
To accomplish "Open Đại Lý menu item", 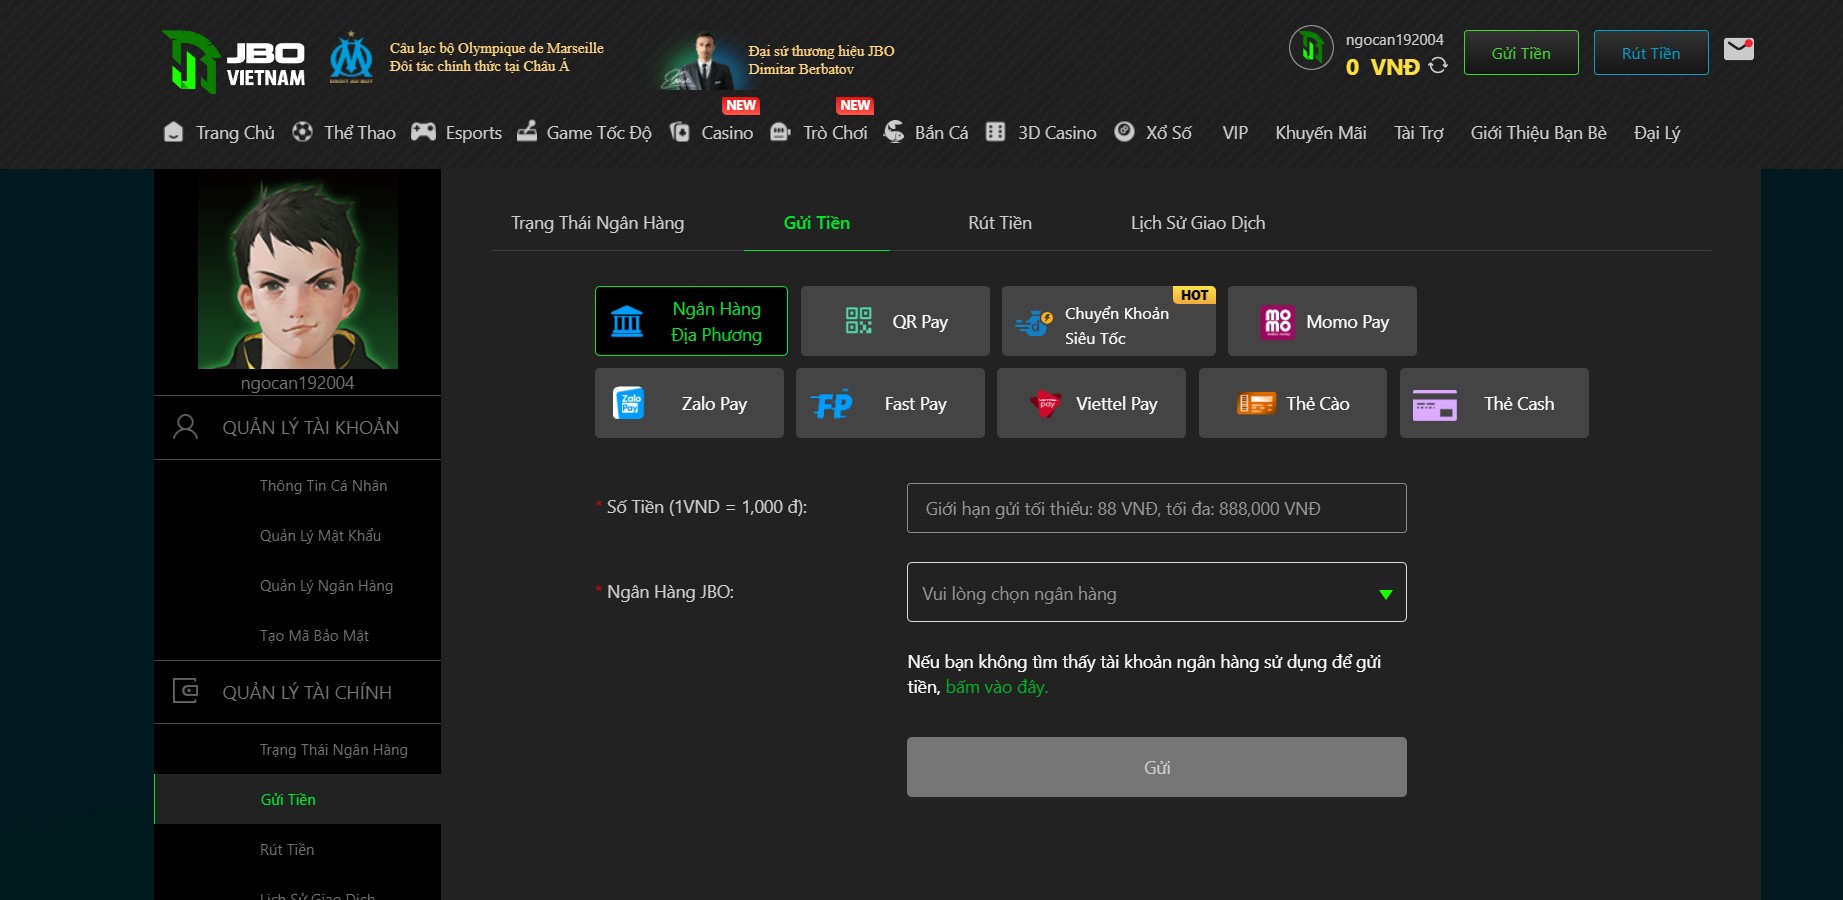I will click(x=1656, y=133).
